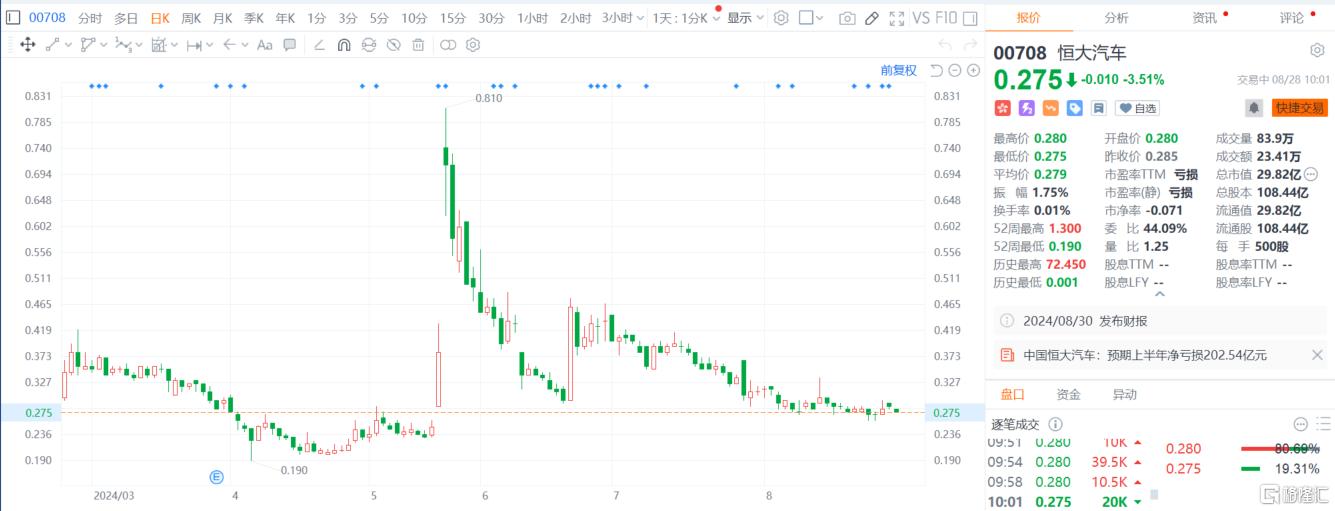Click the red Hong Kong market badge
Screen dimensions: 1335x511
coord(1002,108)
